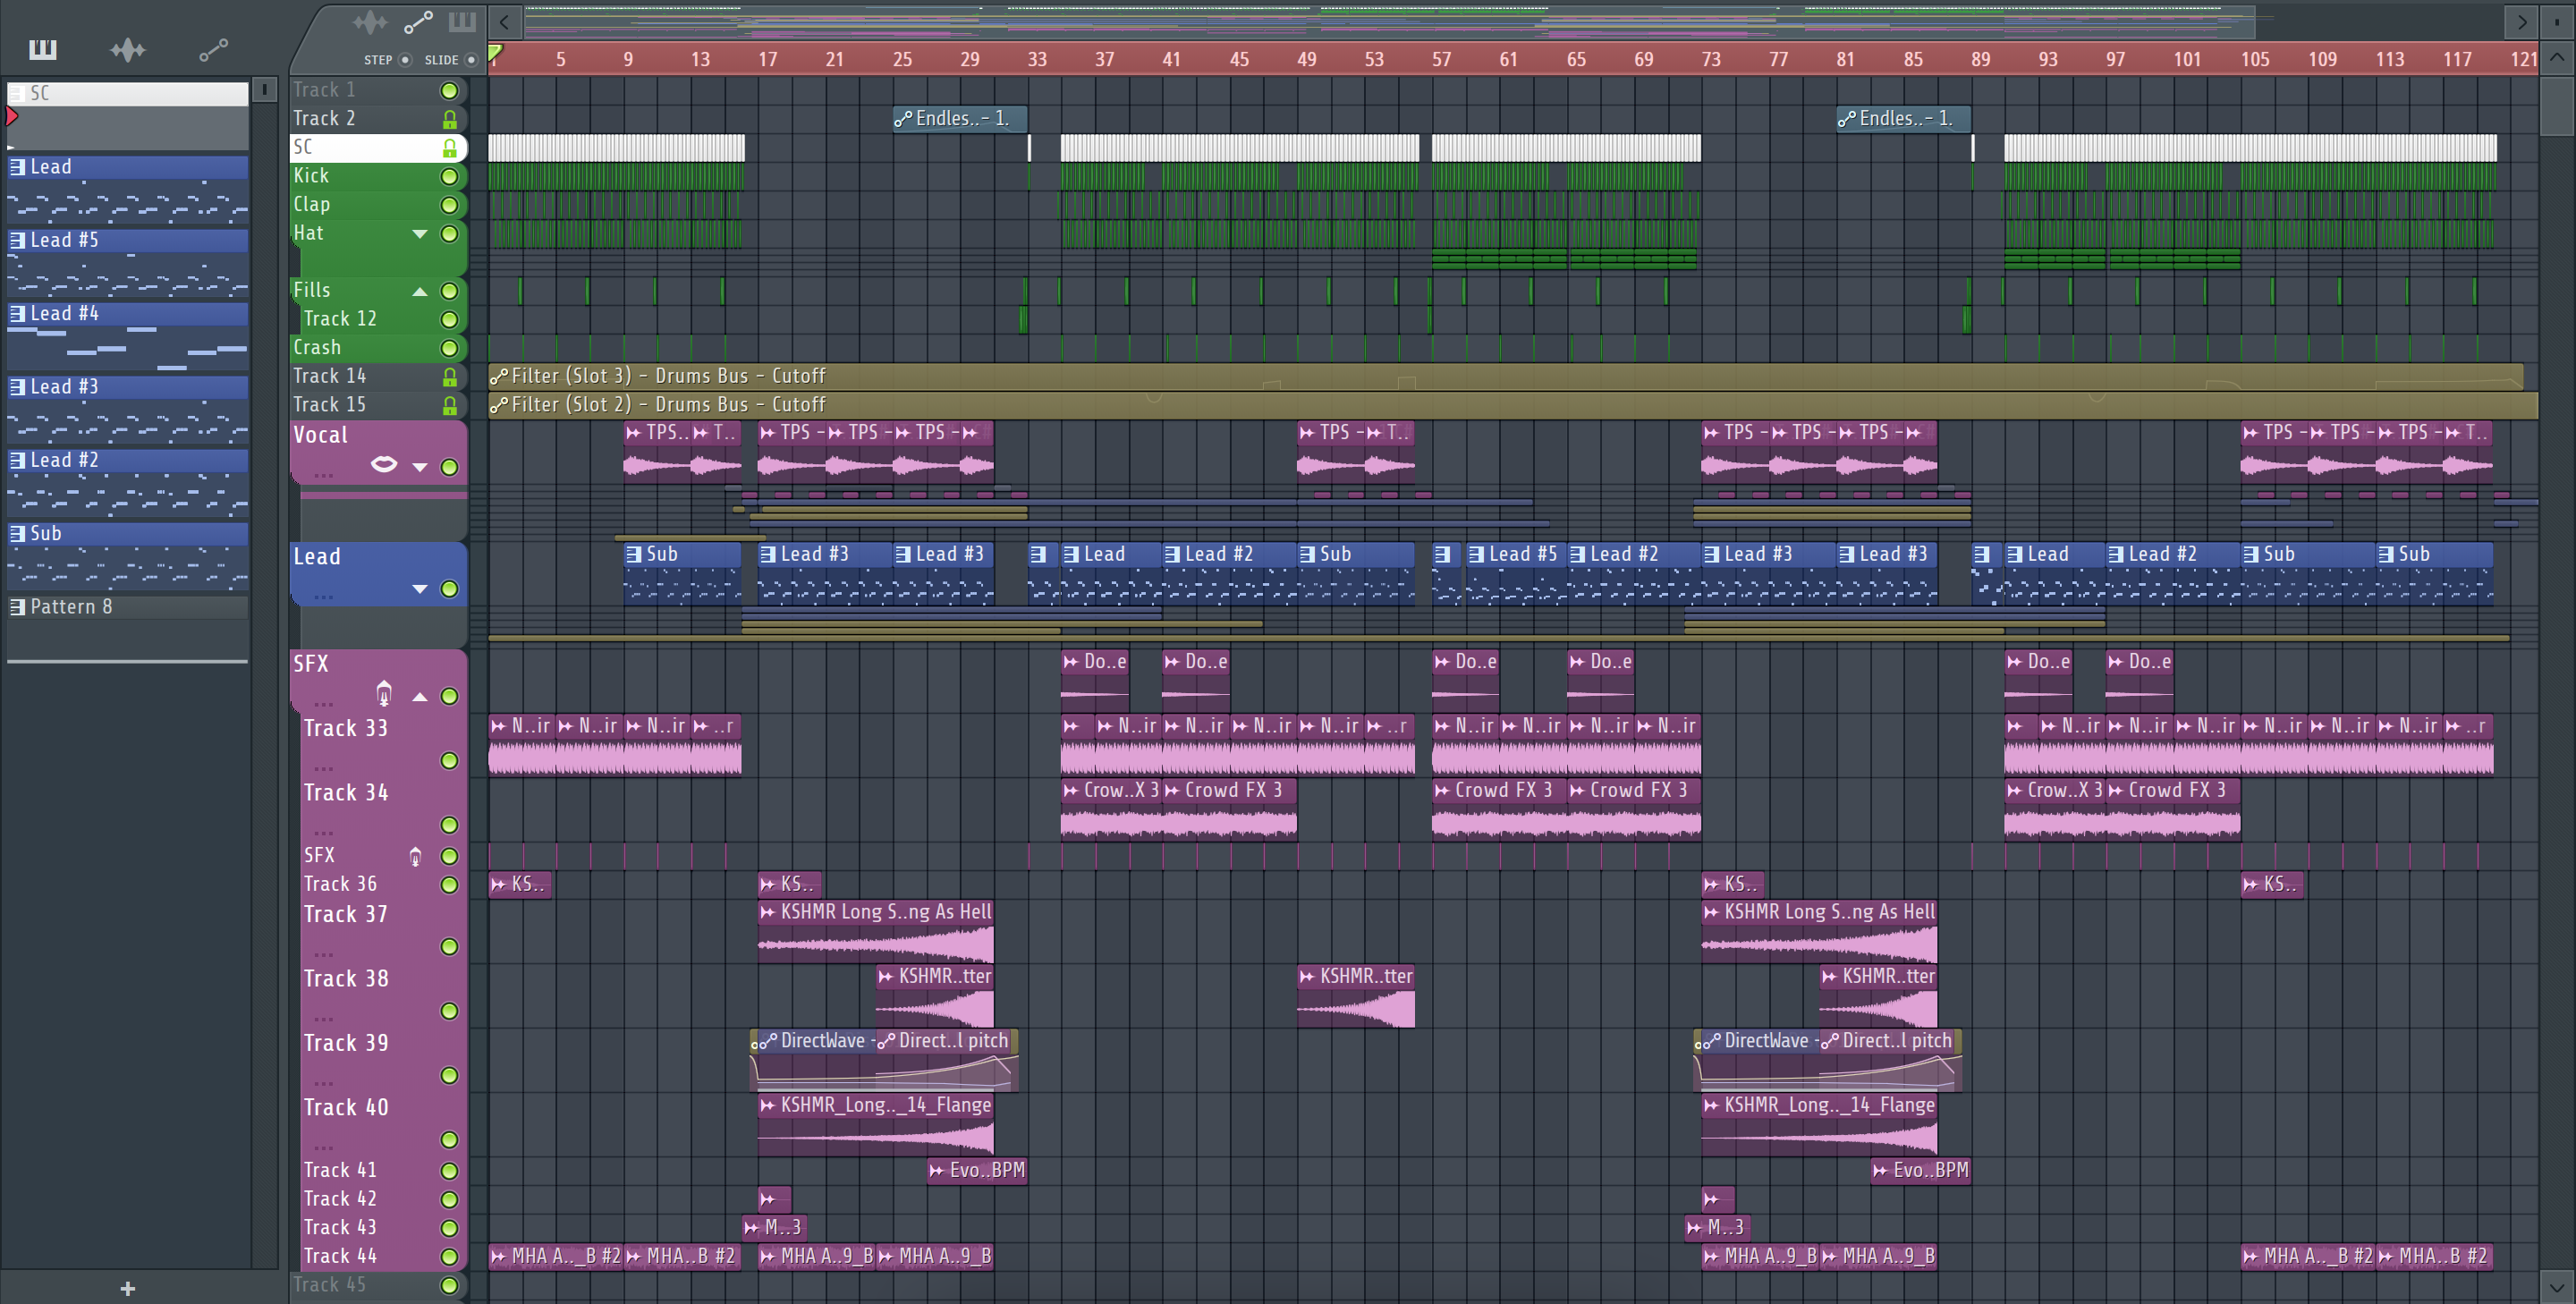
Task: Select the SC track header
Action: pyautogui.click(x=378, y=148)
